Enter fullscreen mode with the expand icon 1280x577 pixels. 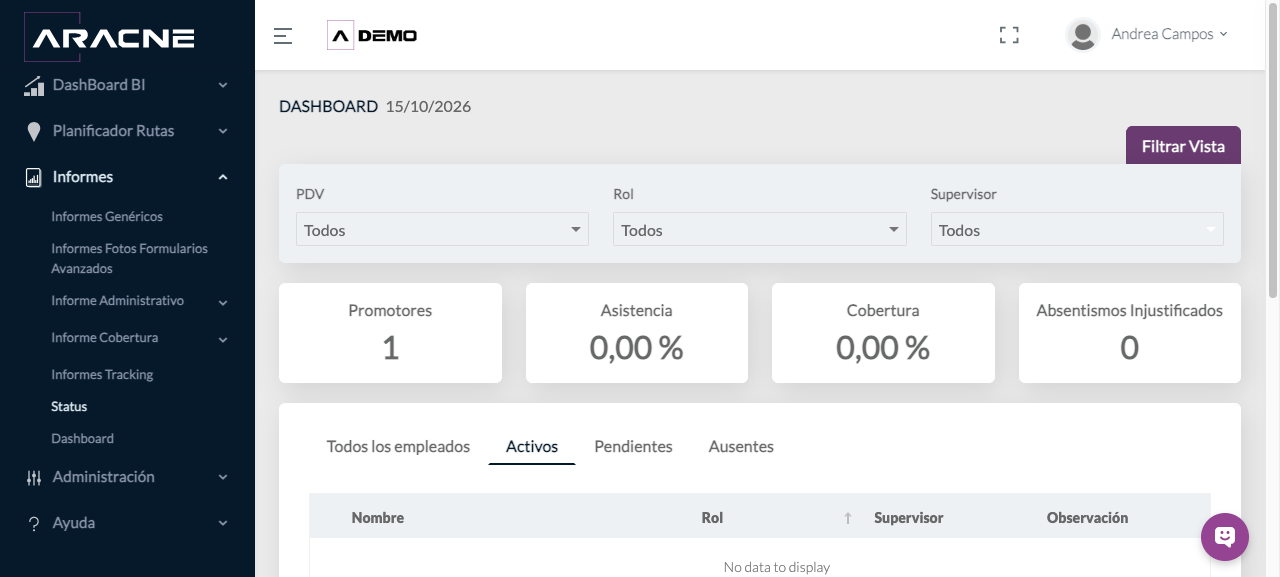[1009, 35]
